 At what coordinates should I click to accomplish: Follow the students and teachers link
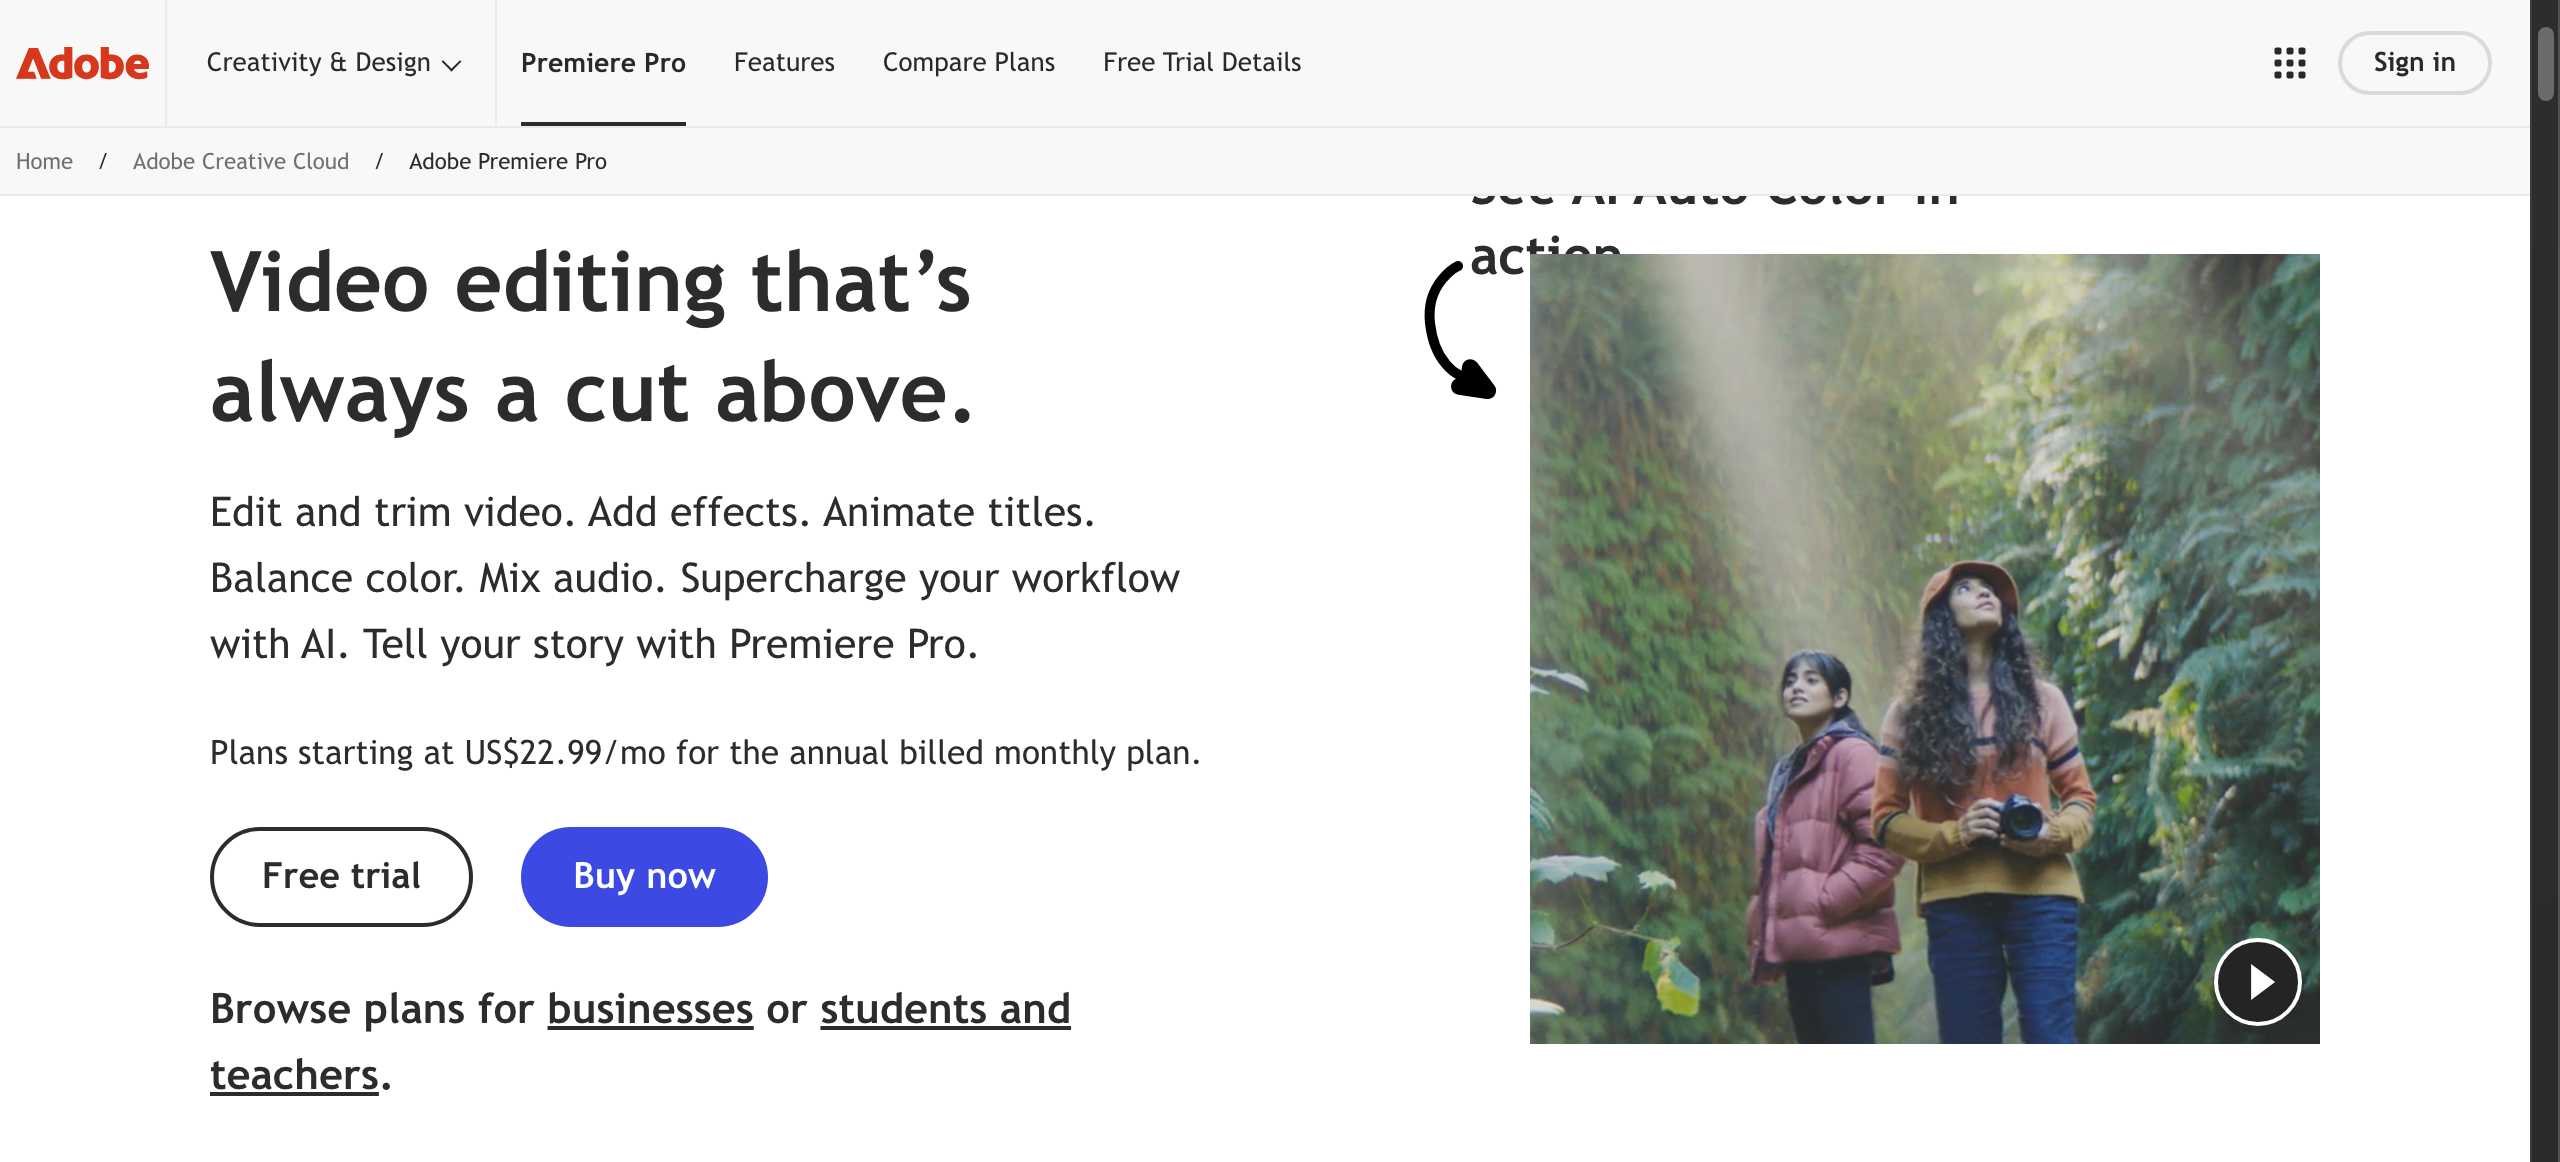pyautogui.click(x=944, y=1009)
